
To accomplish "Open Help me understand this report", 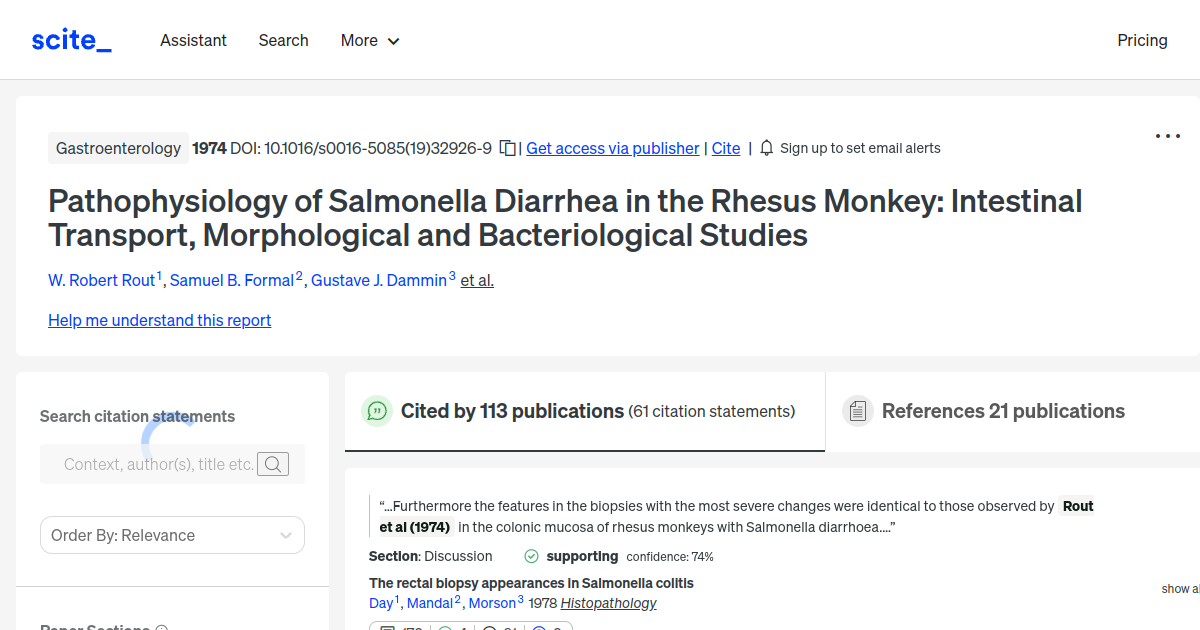I will pos(159,320).
